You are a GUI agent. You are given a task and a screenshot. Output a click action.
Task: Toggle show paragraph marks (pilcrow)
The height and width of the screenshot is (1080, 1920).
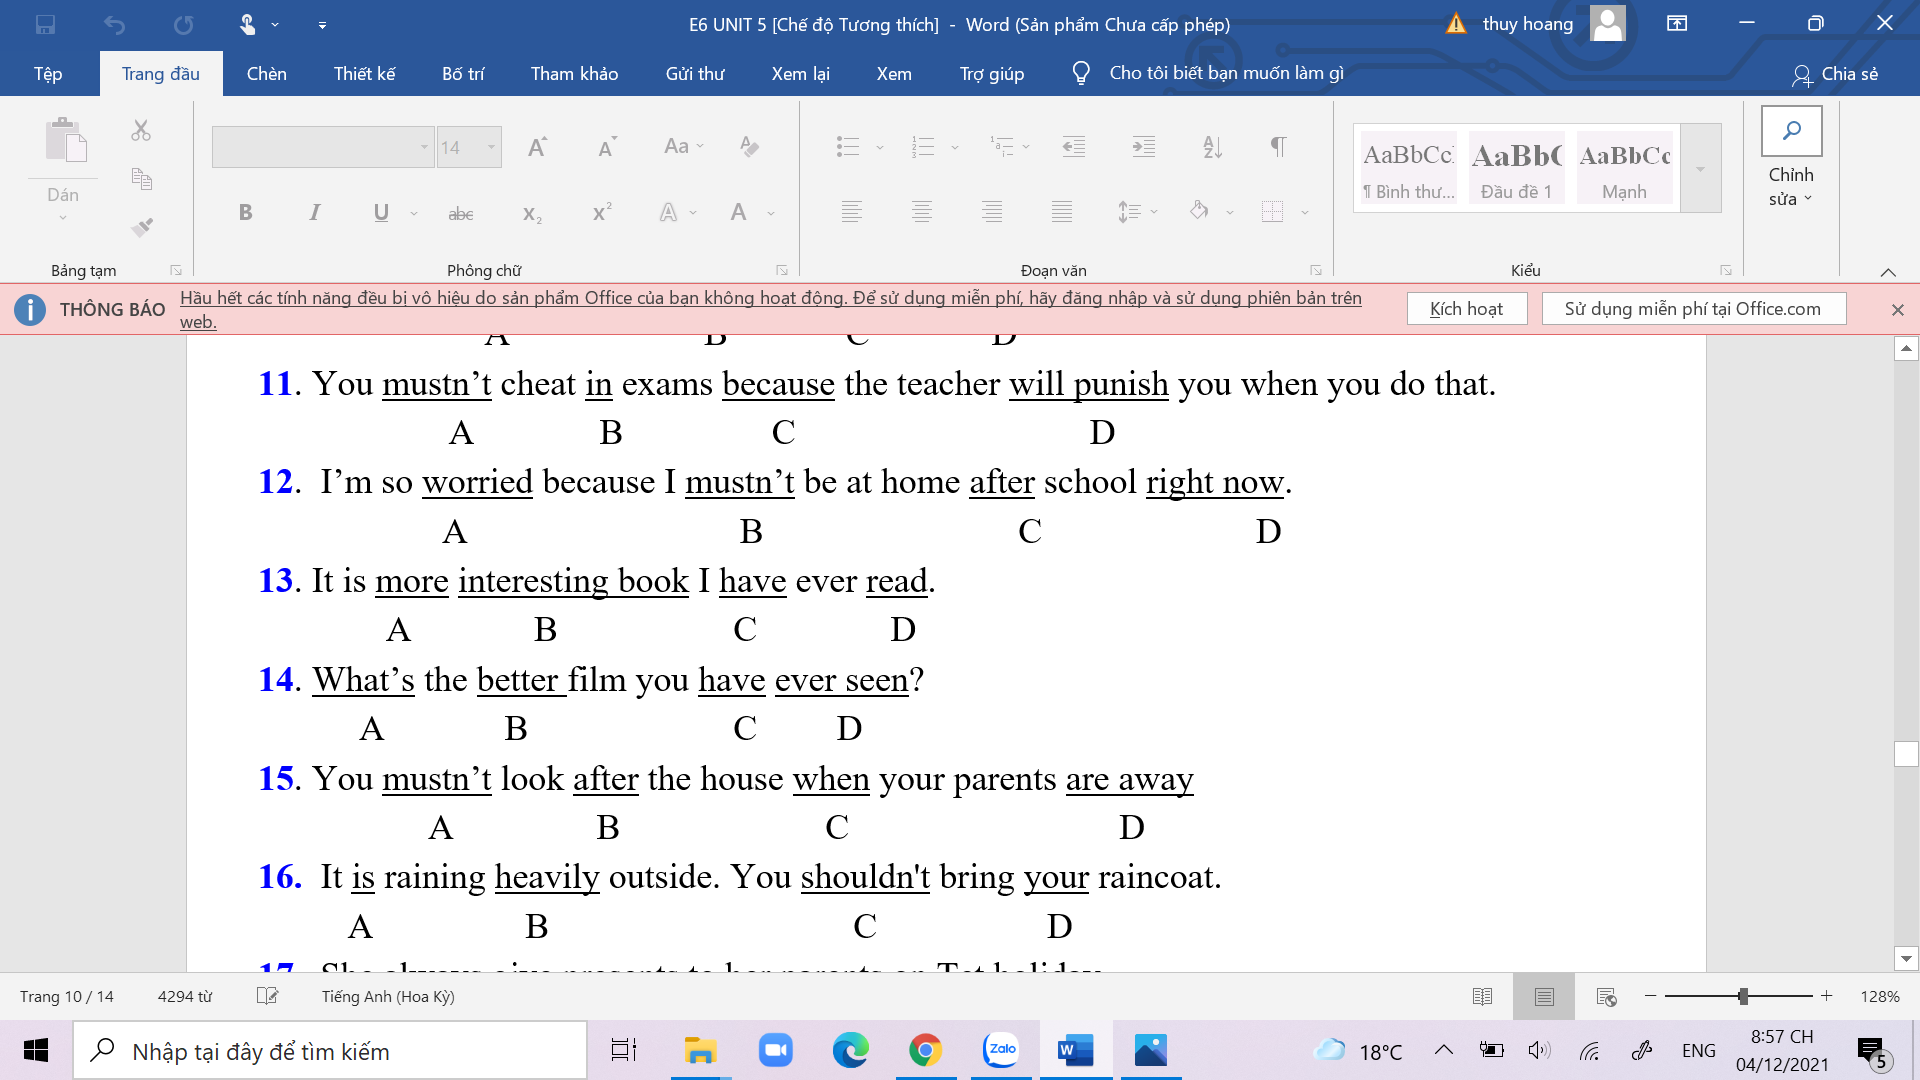1278,147
